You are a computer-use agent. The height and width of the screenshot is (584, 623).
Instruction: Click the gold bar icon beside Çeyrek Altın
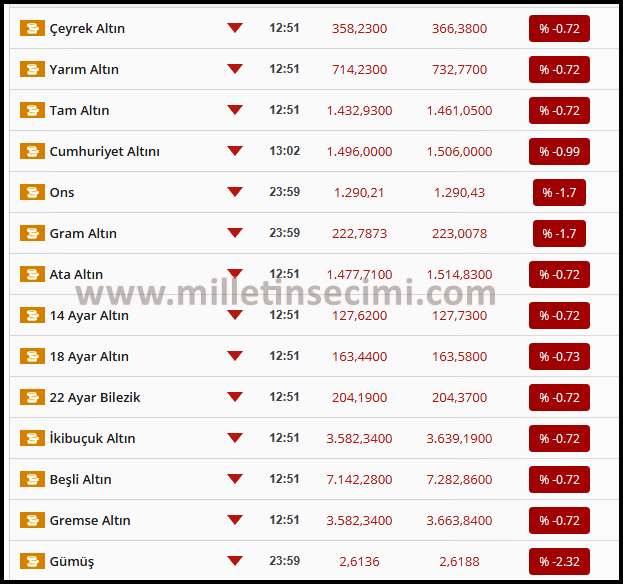(32, 28)
